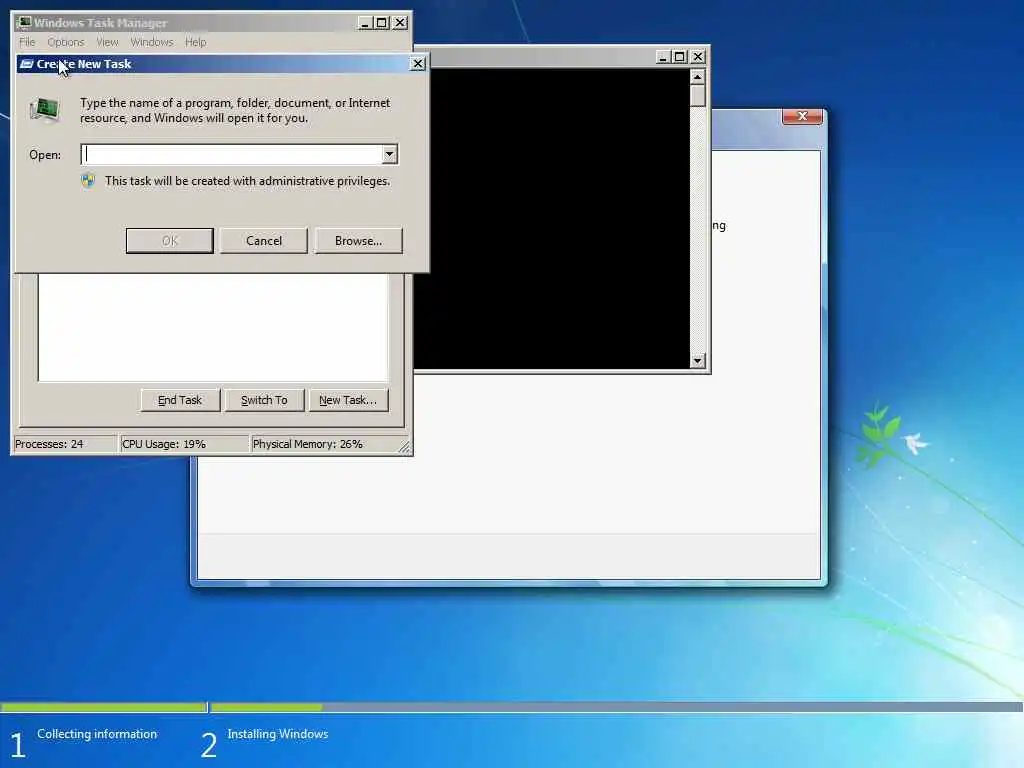Screen dimensions: 1024x768
Task: Click the administrative privileges notice text
Action: [x=248, y=181]
